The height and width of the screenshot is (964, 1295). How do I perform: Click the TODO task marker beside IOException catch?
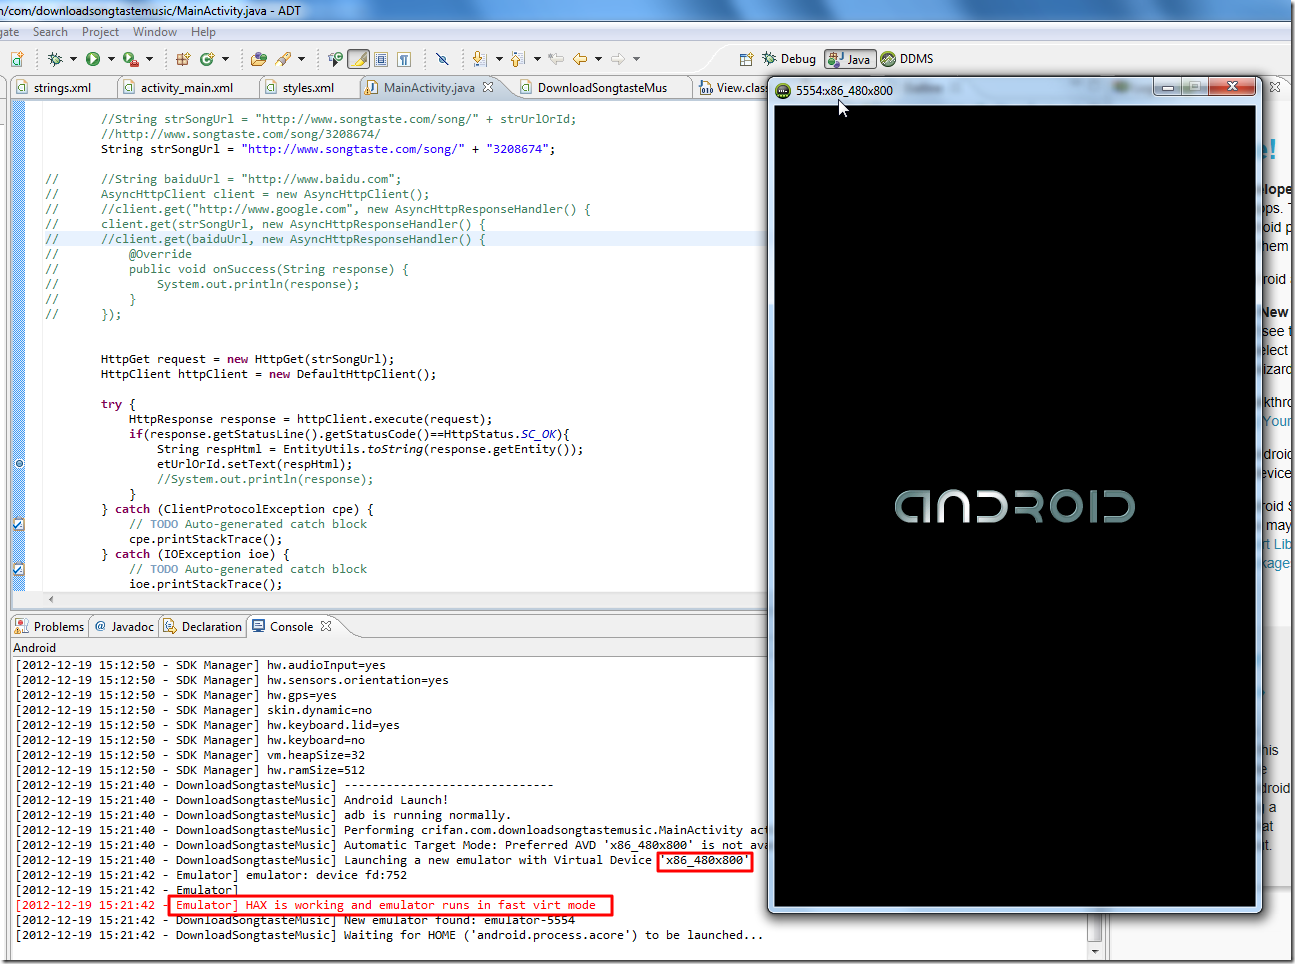coord(18,569)
